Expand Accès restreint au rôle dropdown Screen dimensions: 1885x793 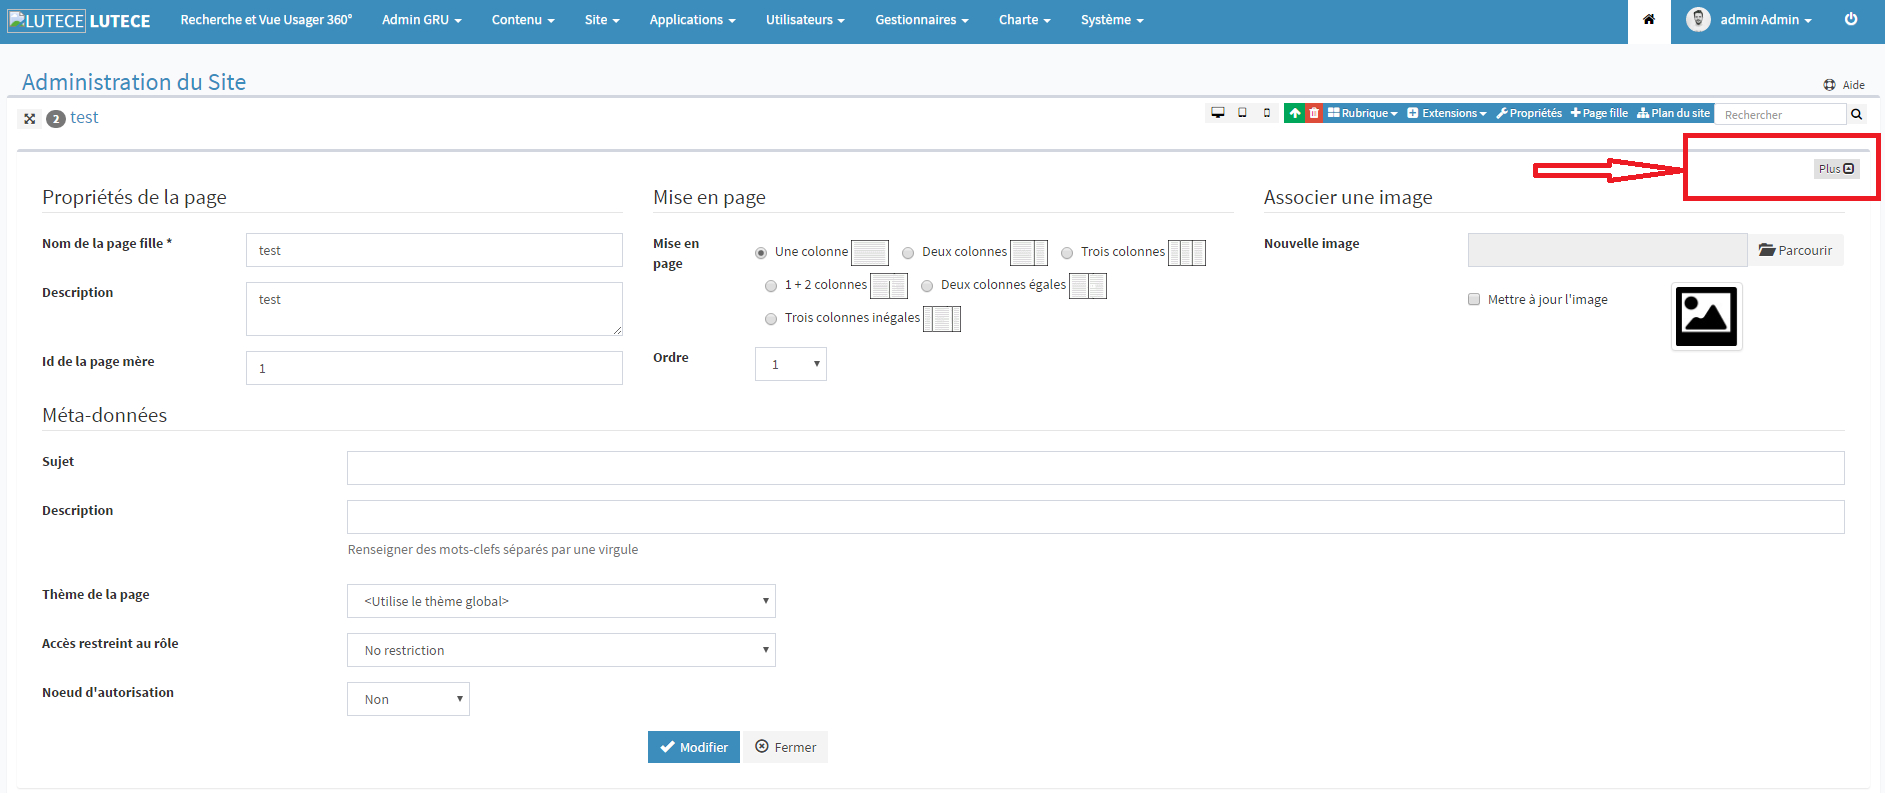click(x=561, y=650)
